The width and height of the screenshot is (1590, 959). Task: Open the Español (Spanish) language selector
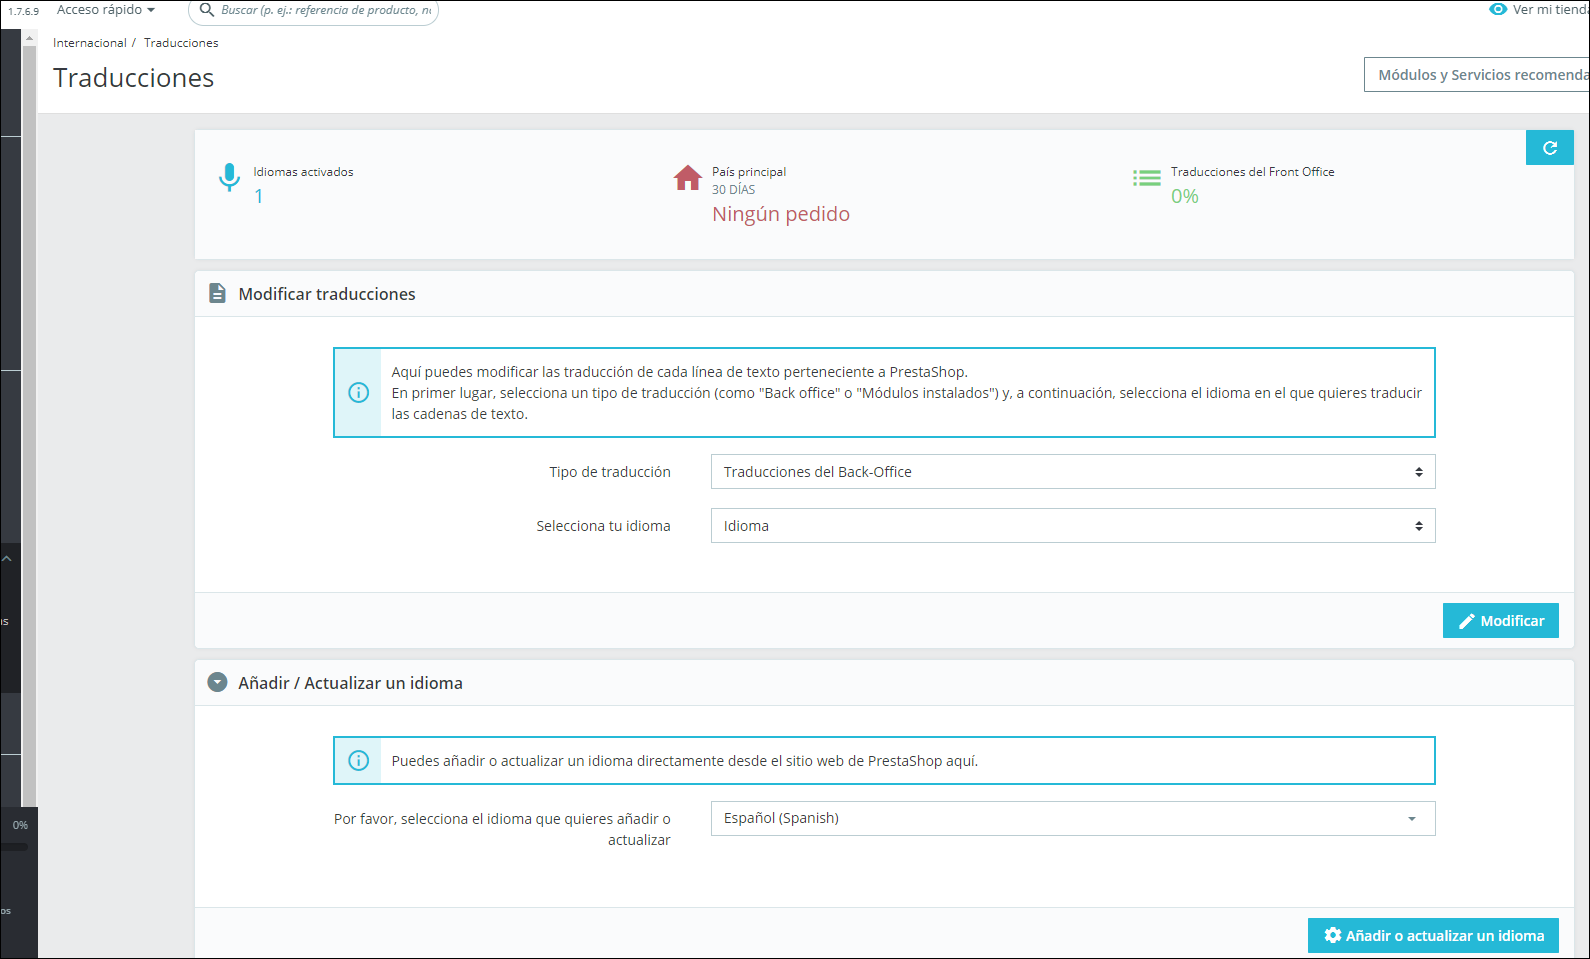[1073, 818]
